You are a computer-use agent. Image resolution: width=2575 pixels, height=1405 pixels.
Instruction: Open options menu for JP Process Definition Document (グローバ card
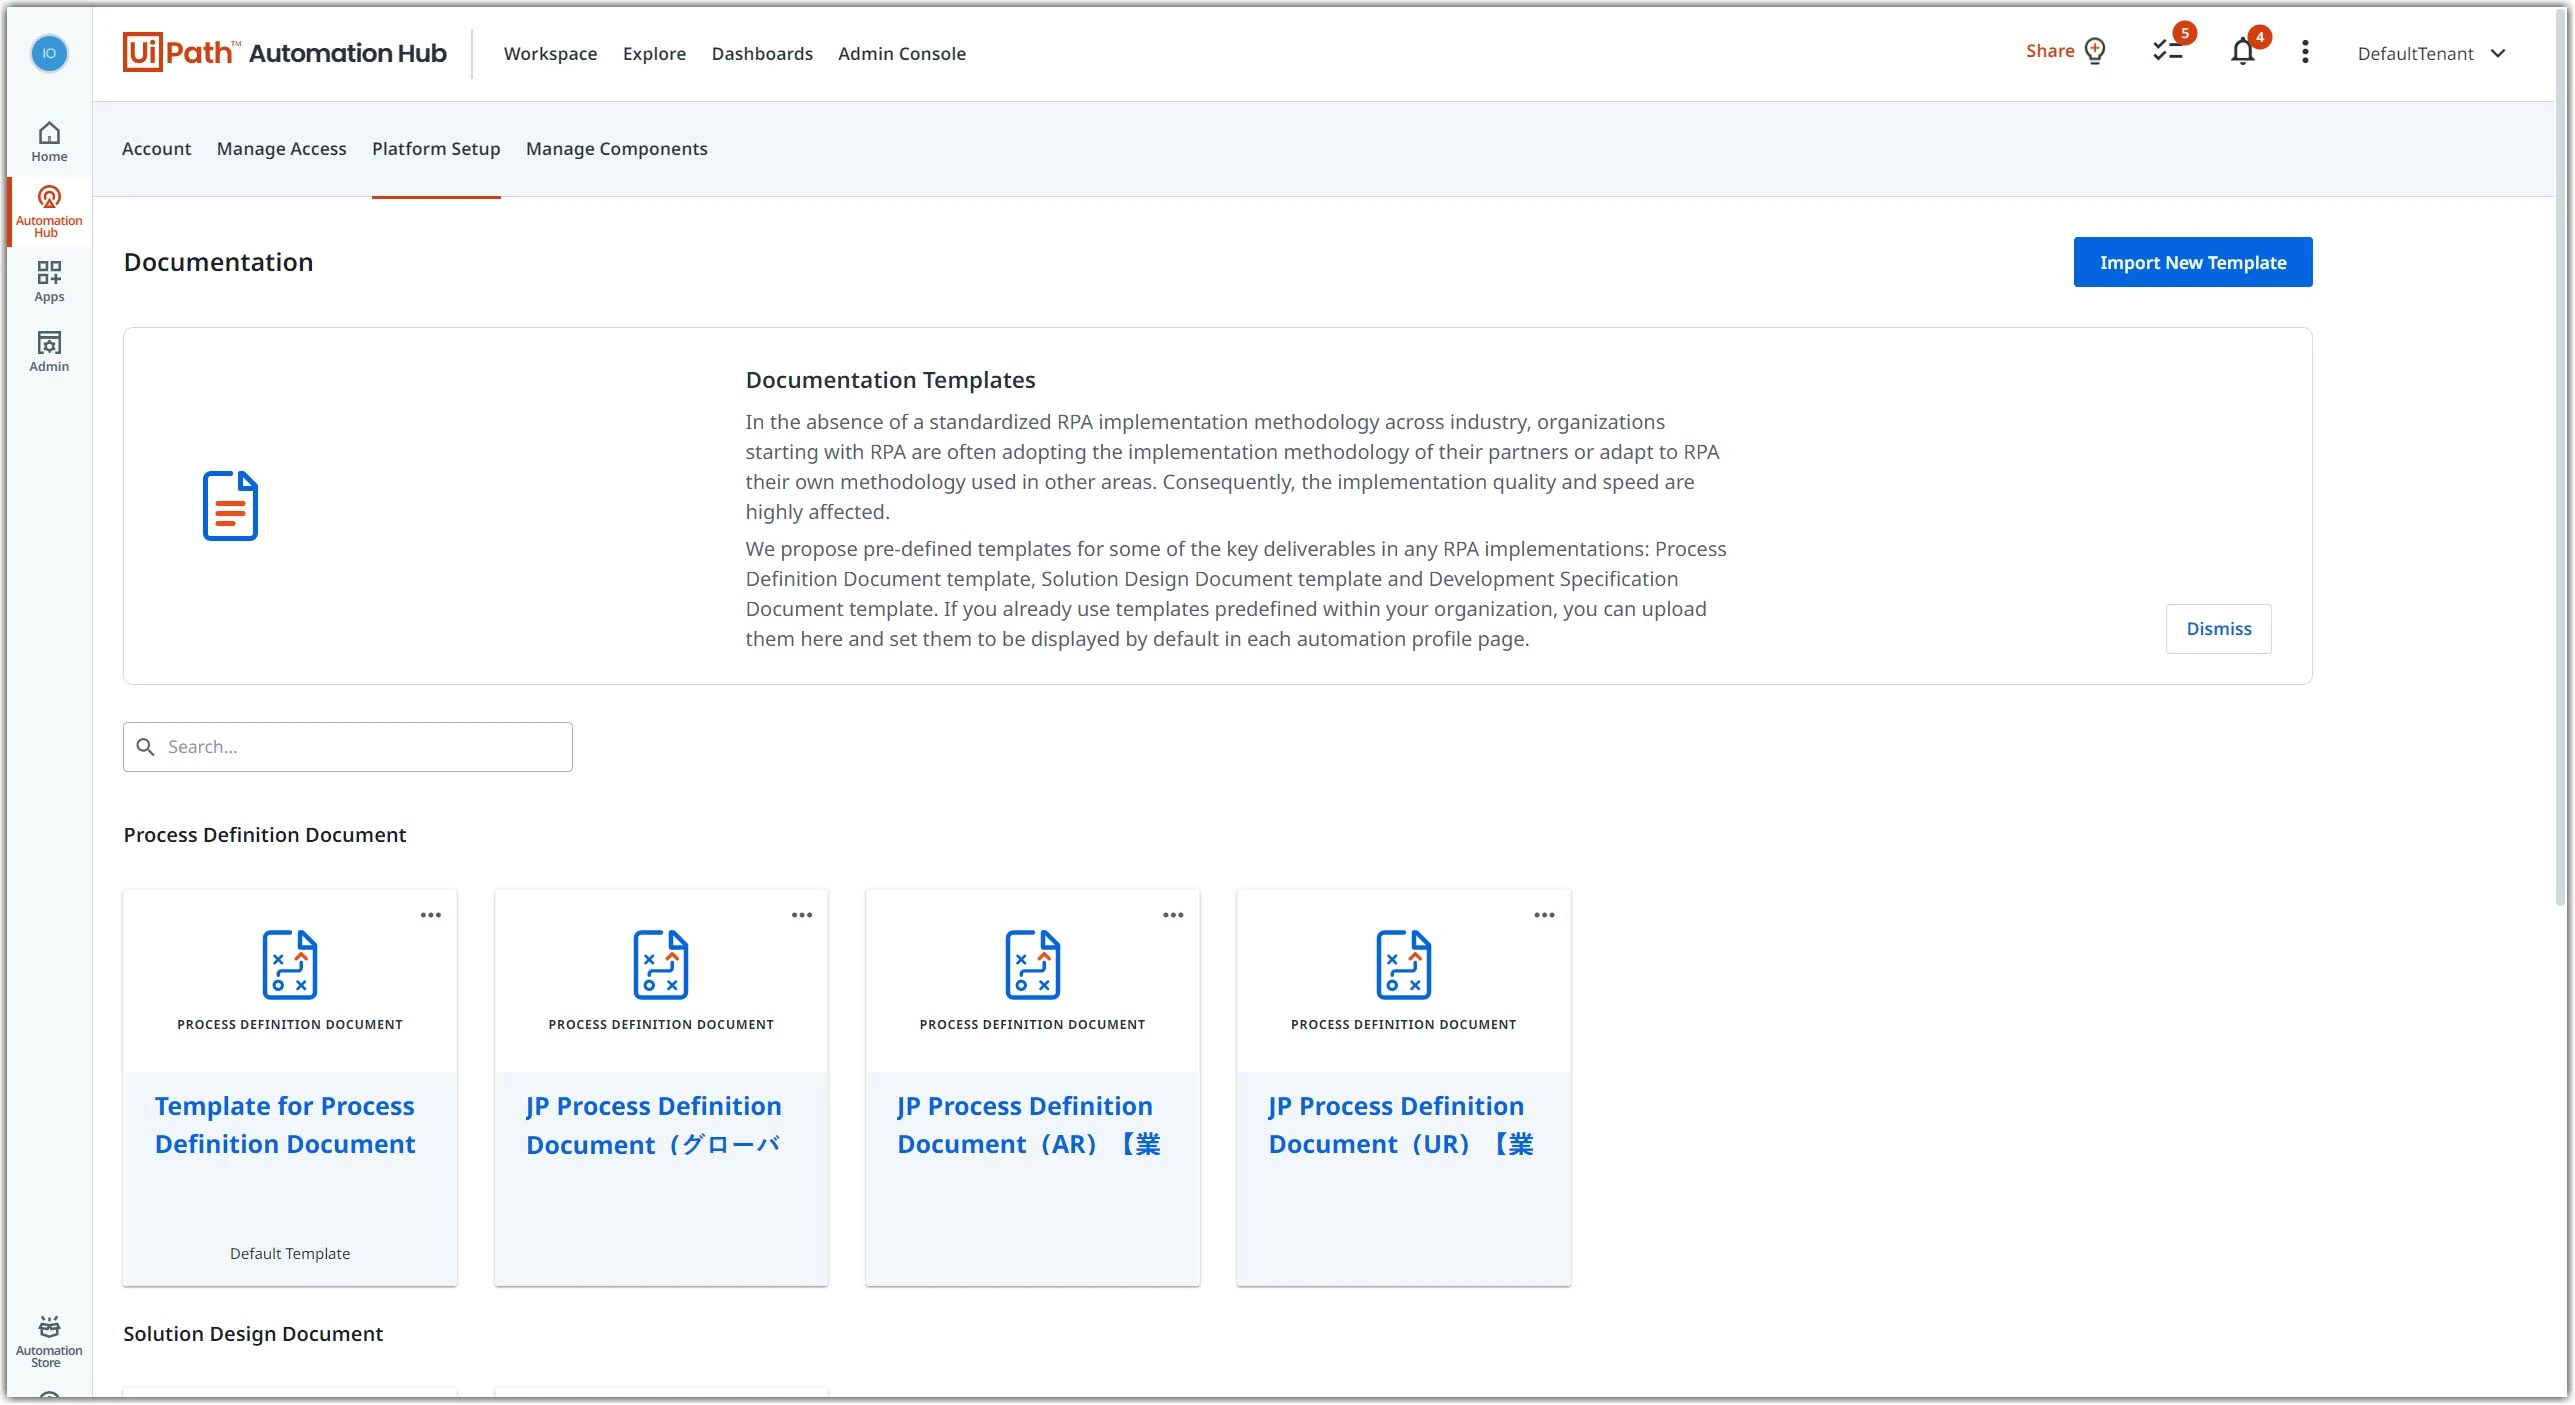click(802, 915)
